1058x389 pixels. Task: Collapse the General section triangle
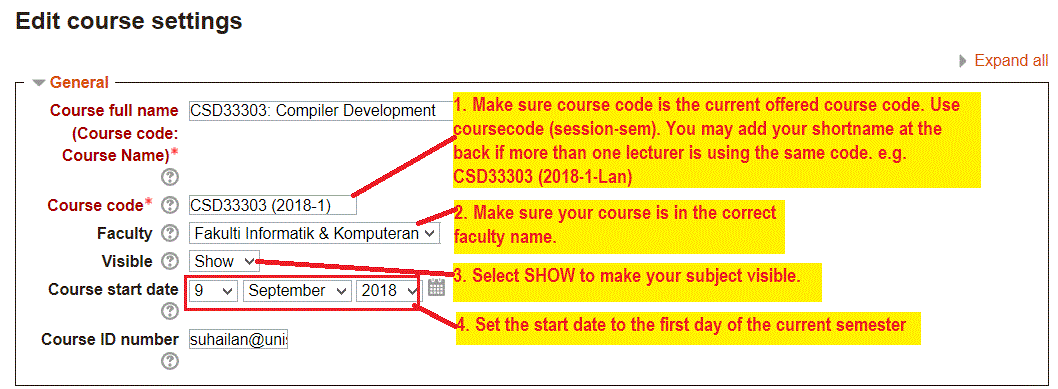click(39, 83)
